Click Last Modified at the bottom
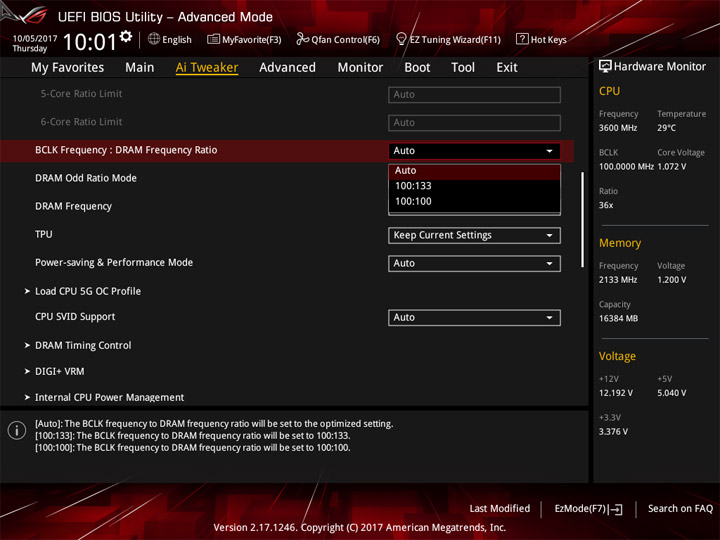 click(x=500, y=509)
